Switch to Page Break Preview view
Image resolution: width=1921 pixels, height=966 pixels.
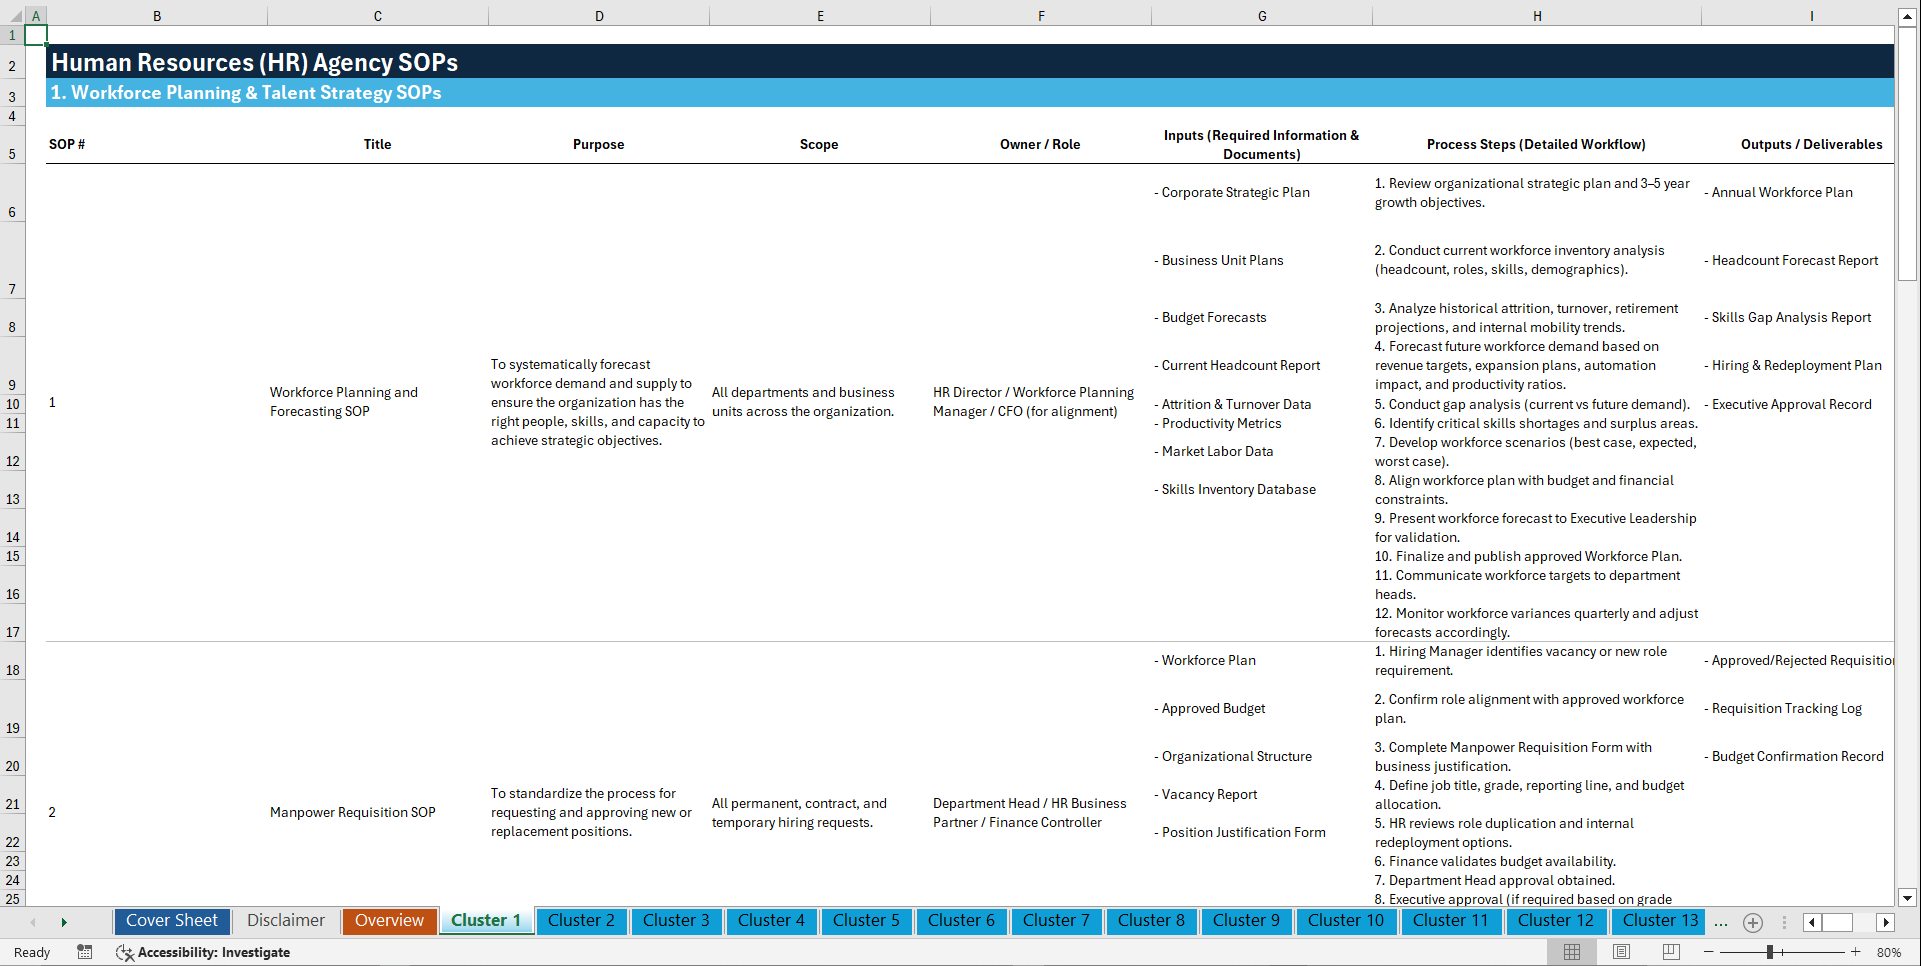click(1671, 951)
